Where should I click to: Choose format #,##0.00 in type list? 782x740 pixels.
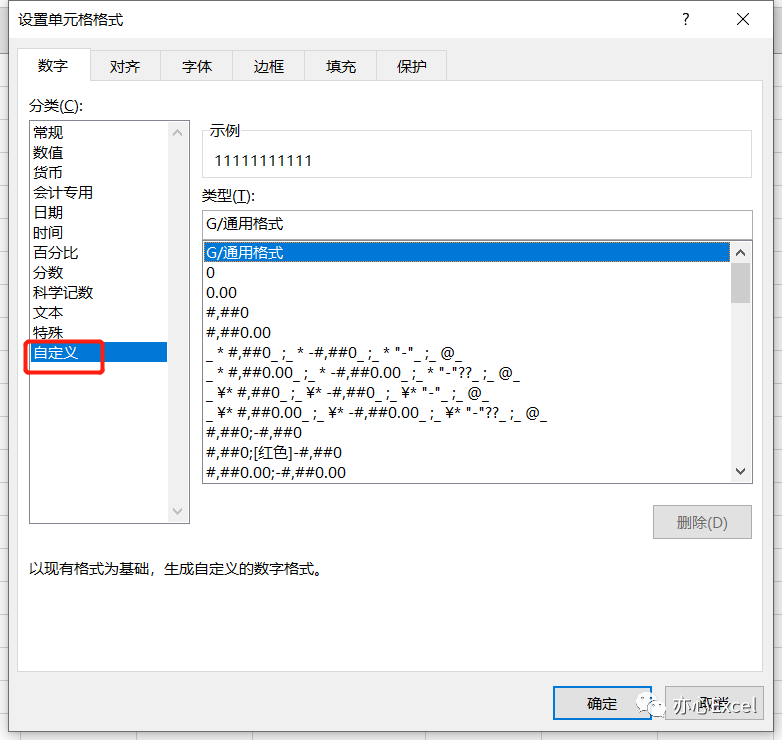click(x=467, y=332)
